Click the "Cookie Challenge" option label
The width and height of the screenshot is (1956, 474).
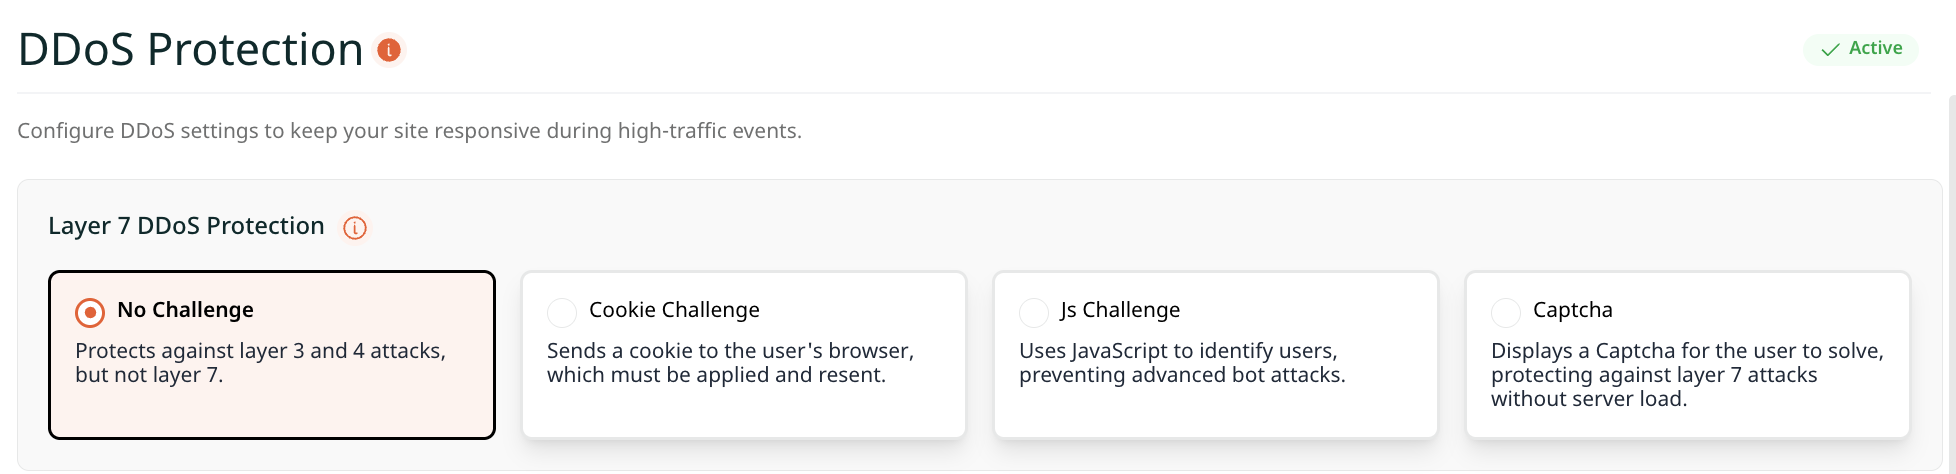tap(674, 310)
